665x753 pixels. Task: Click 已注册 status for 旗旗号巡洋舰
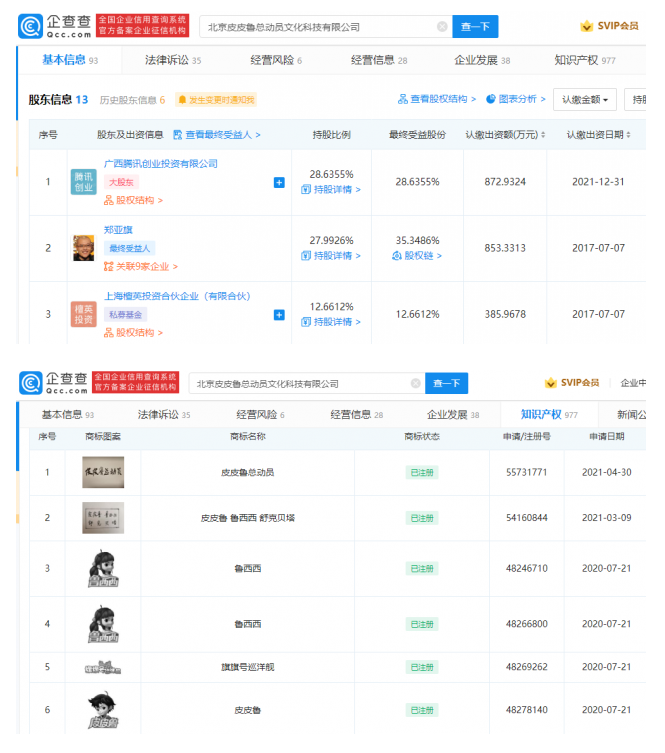click(422, 667)
